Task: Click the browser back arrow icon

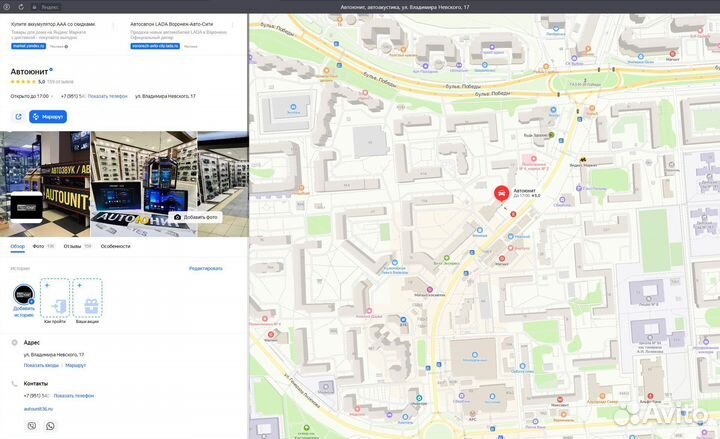Action: click(x=7, y=7)
